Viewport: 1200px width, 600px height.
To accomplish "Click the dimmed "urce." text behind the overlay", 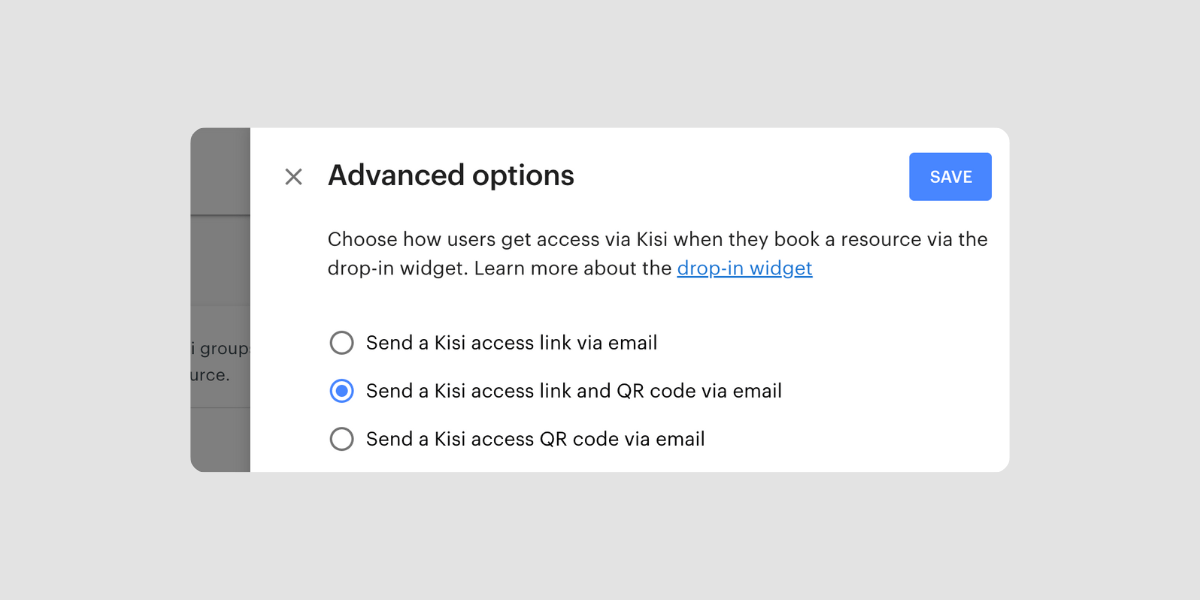I will [x=210, y=376].
